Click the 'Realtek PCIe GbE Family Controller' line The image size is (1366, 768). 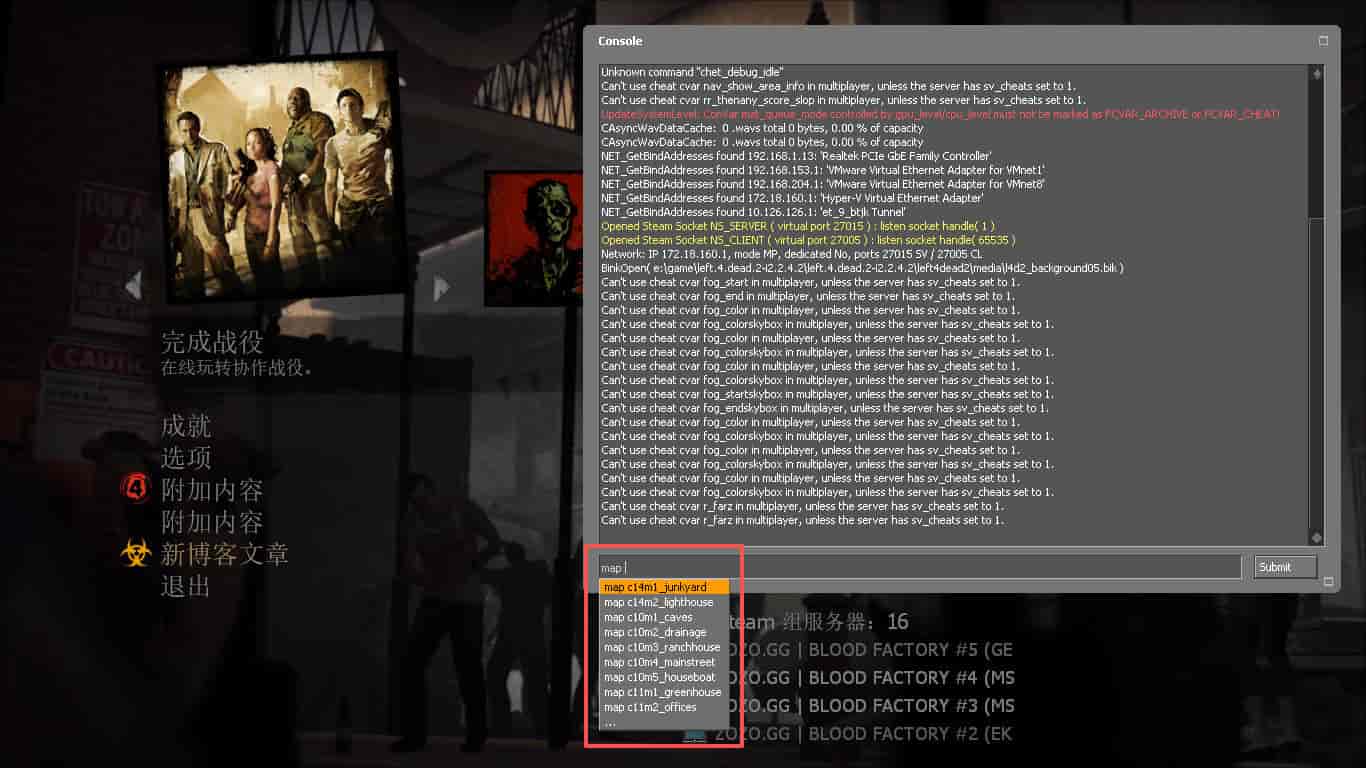pyautogui.click(x=797, y=156)
